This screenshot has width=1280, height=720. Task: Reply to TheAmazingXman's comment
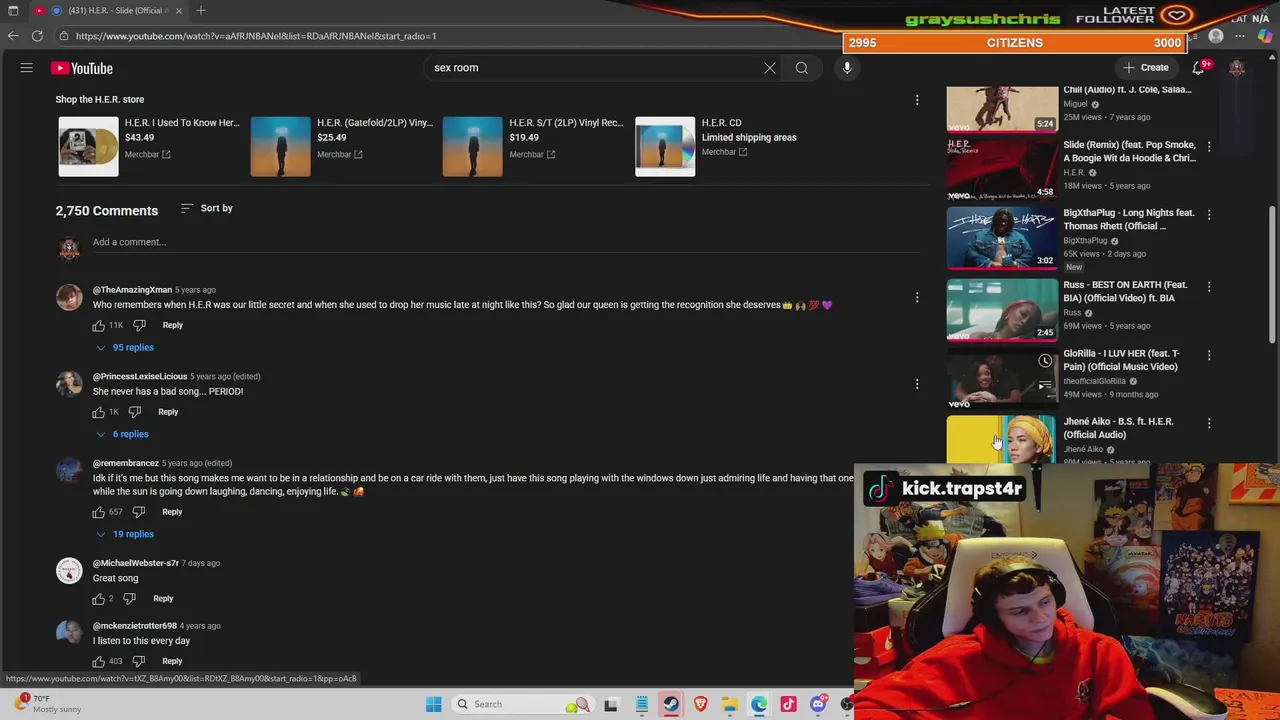[x=172, y=325]
